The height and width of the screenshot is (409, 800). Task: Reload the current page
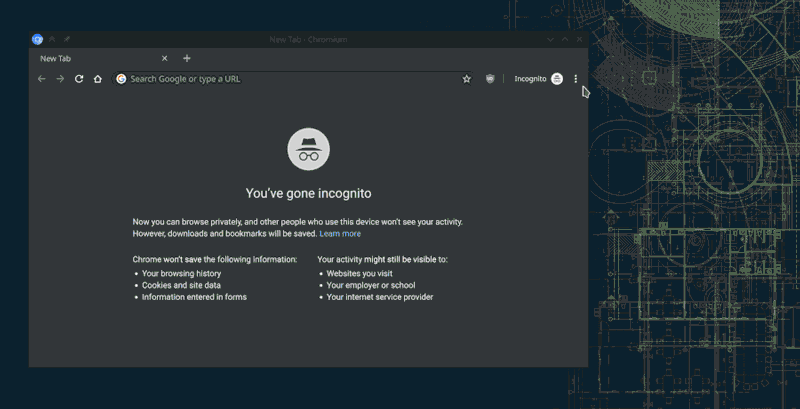79,79
